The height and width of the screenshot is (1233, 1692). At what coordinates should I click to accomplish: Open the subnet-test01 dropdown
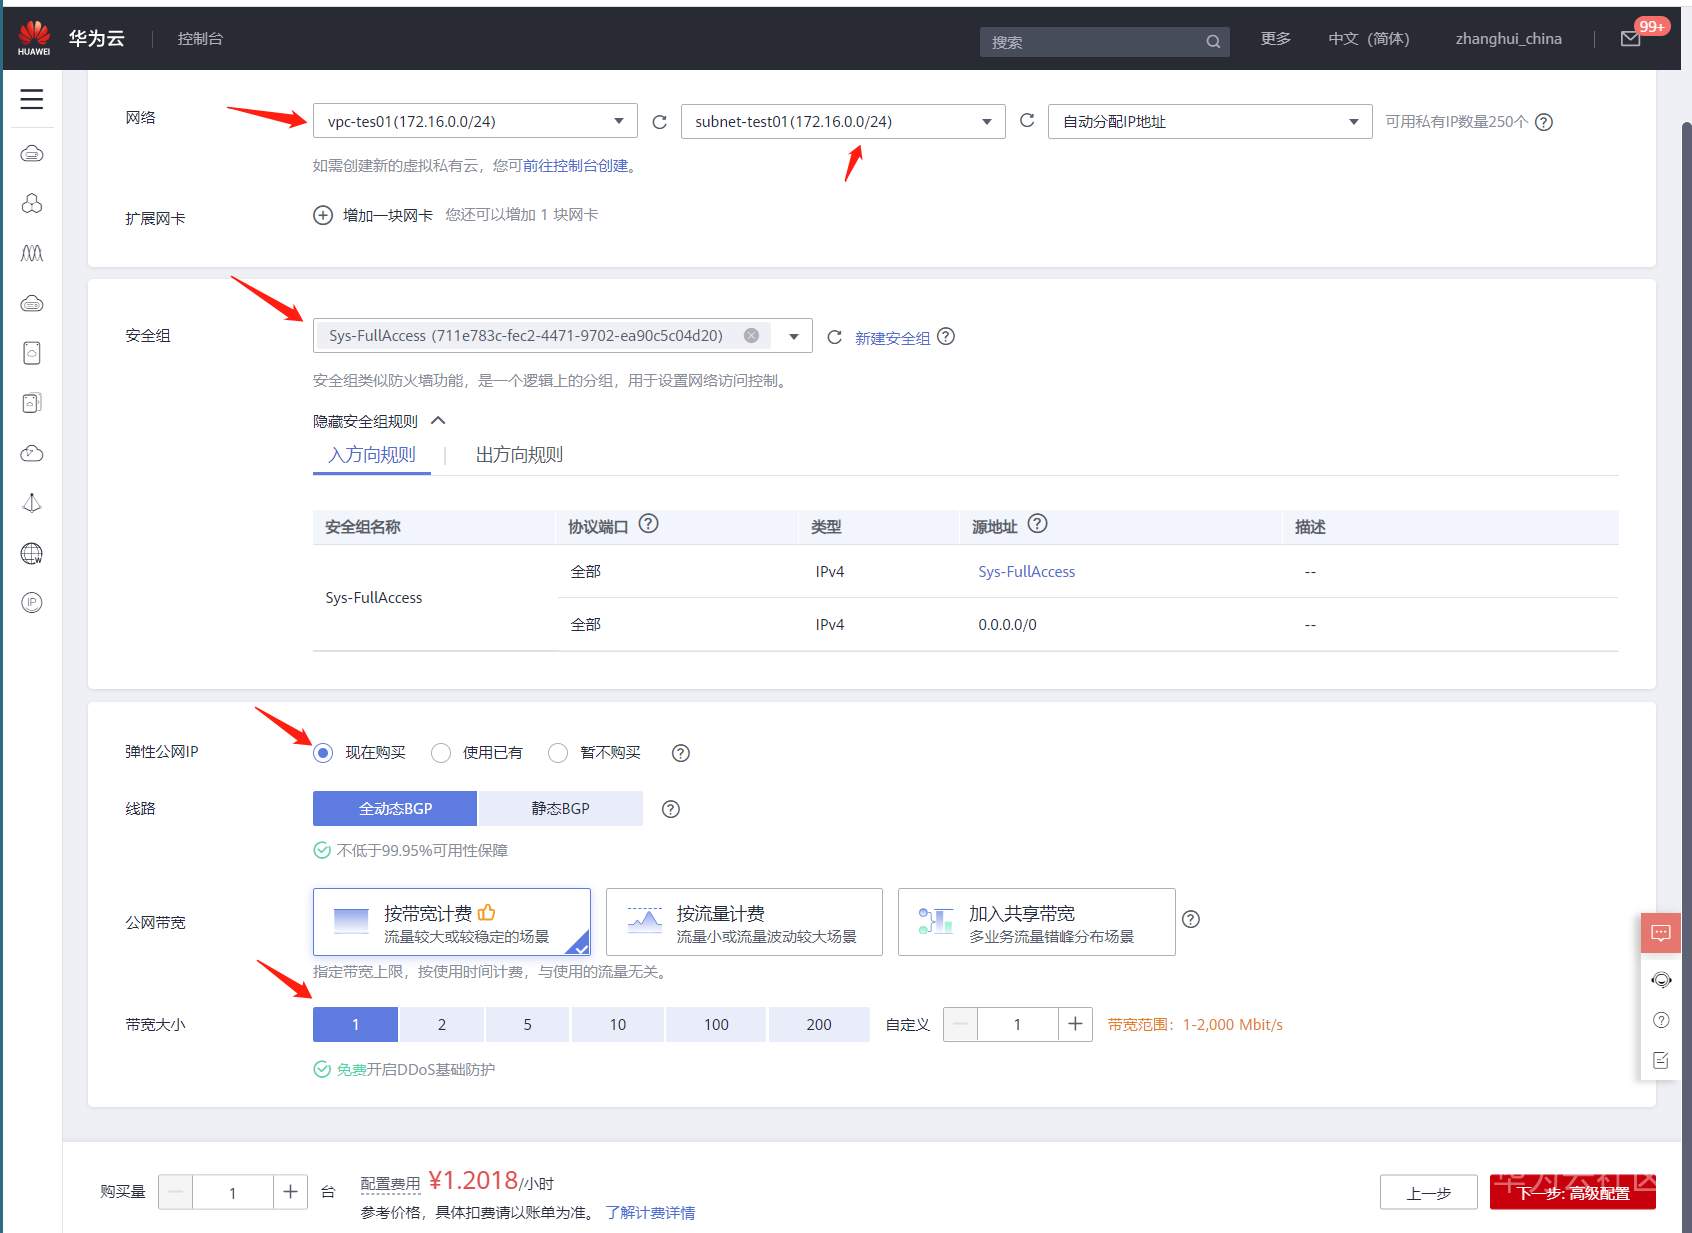843,122
